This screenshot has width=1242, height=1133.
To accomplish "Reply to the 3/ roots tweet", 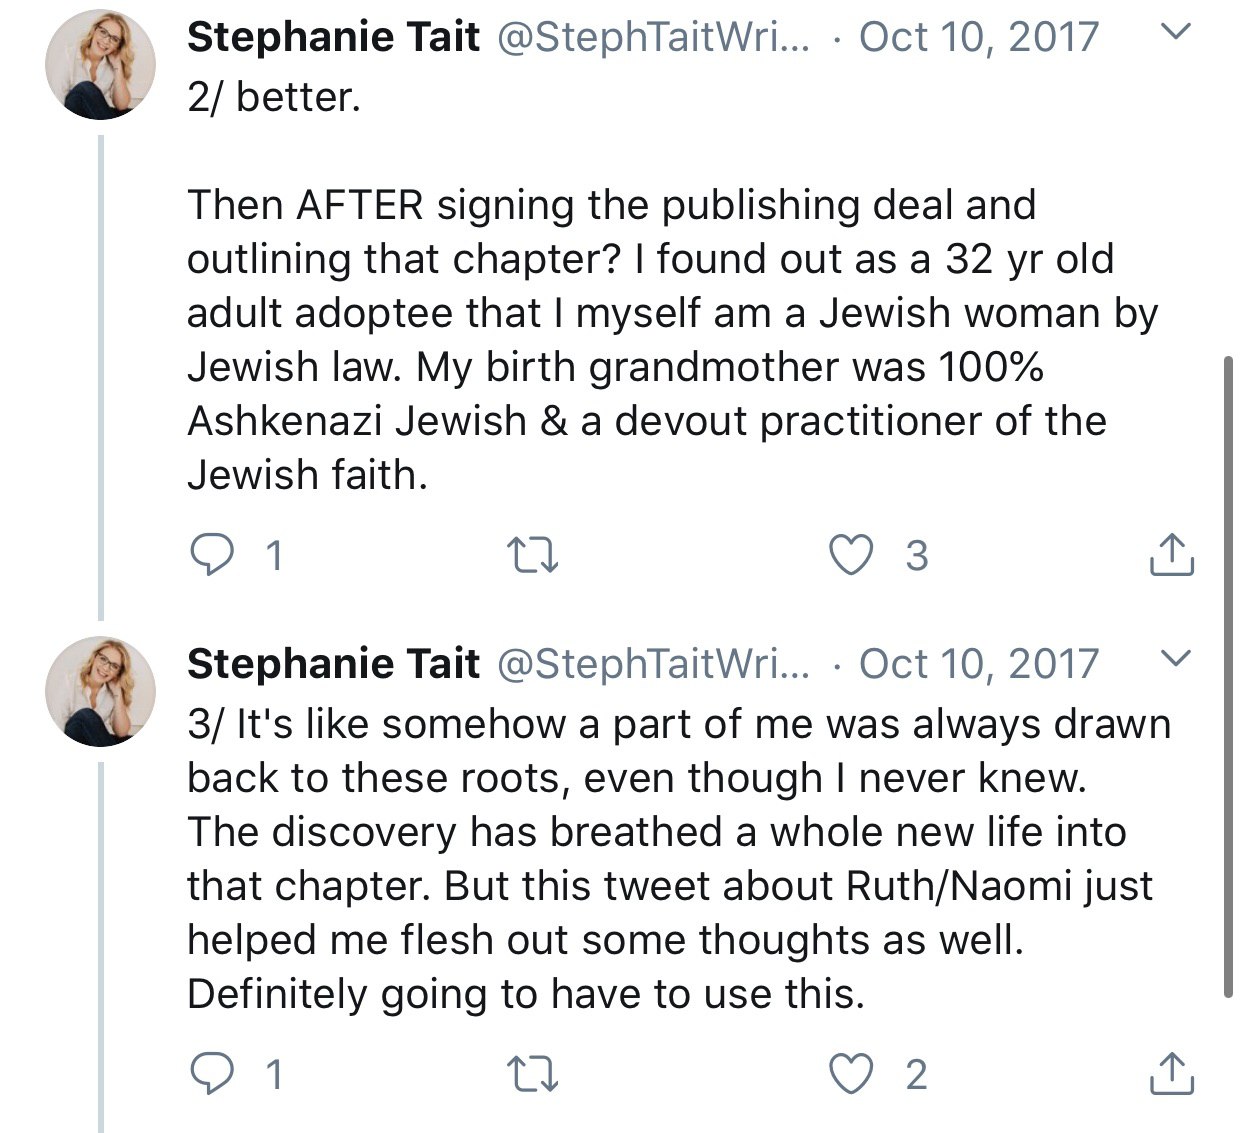I will tap(211, 1075).
